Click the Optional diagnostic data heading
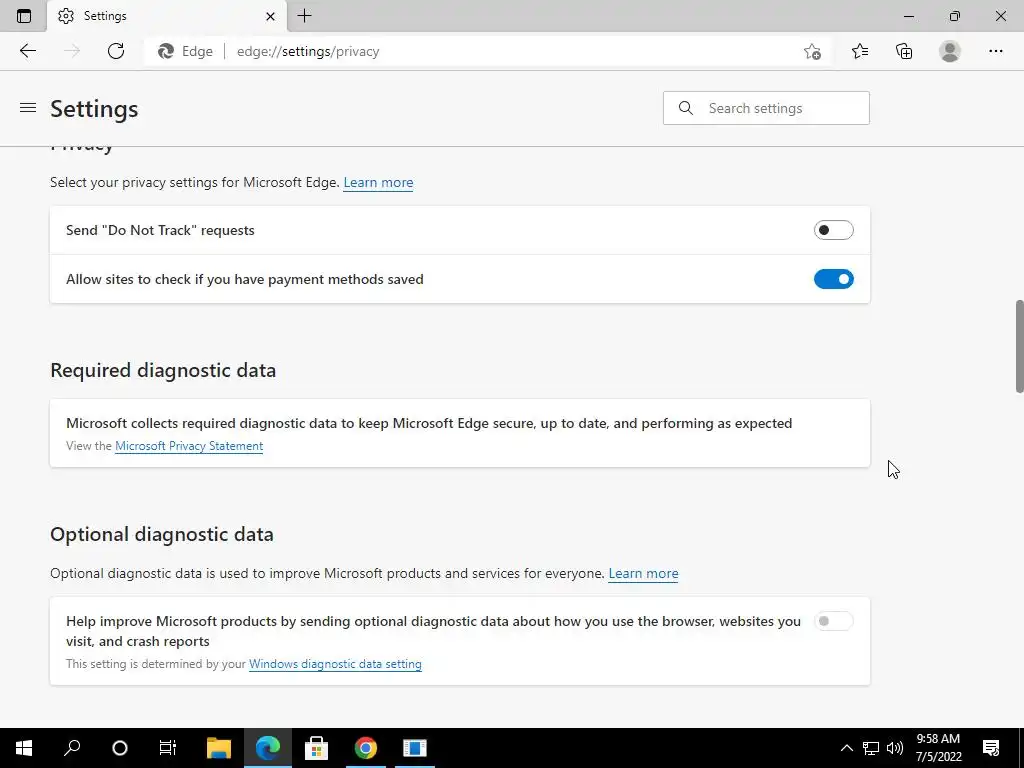Image resolution: width=1024 pixels, height=768 pixels. coord(162,534)
